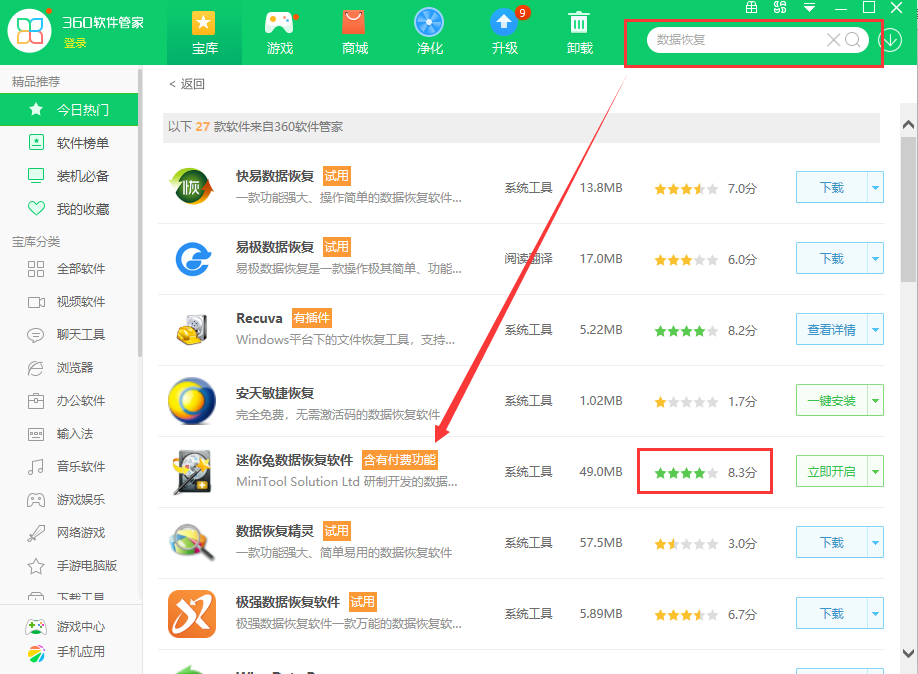Expand dropdown arrow beside 极强数据恢复软件 download
Viewport: 918px width, 674px height.
[875, 614]
